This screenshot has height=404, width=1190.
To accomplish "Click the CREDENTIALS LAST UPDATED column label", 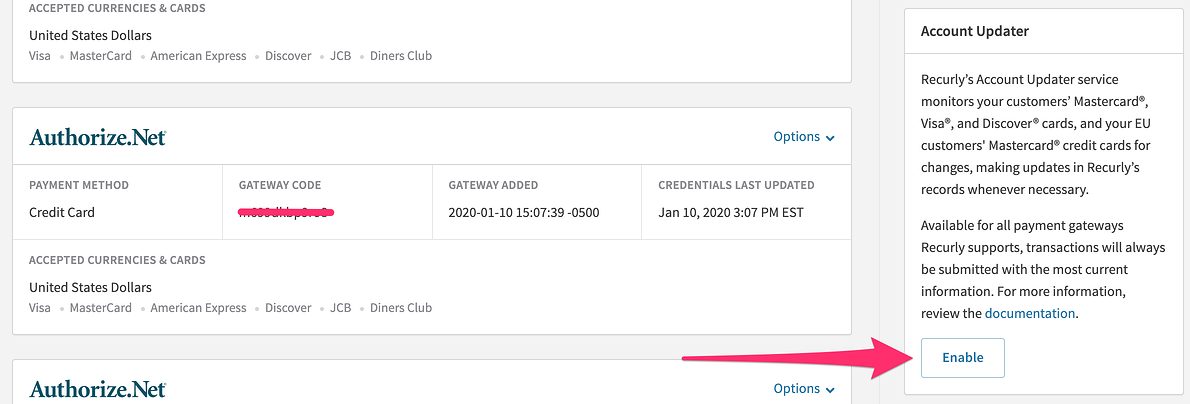I will pos(736,185).
